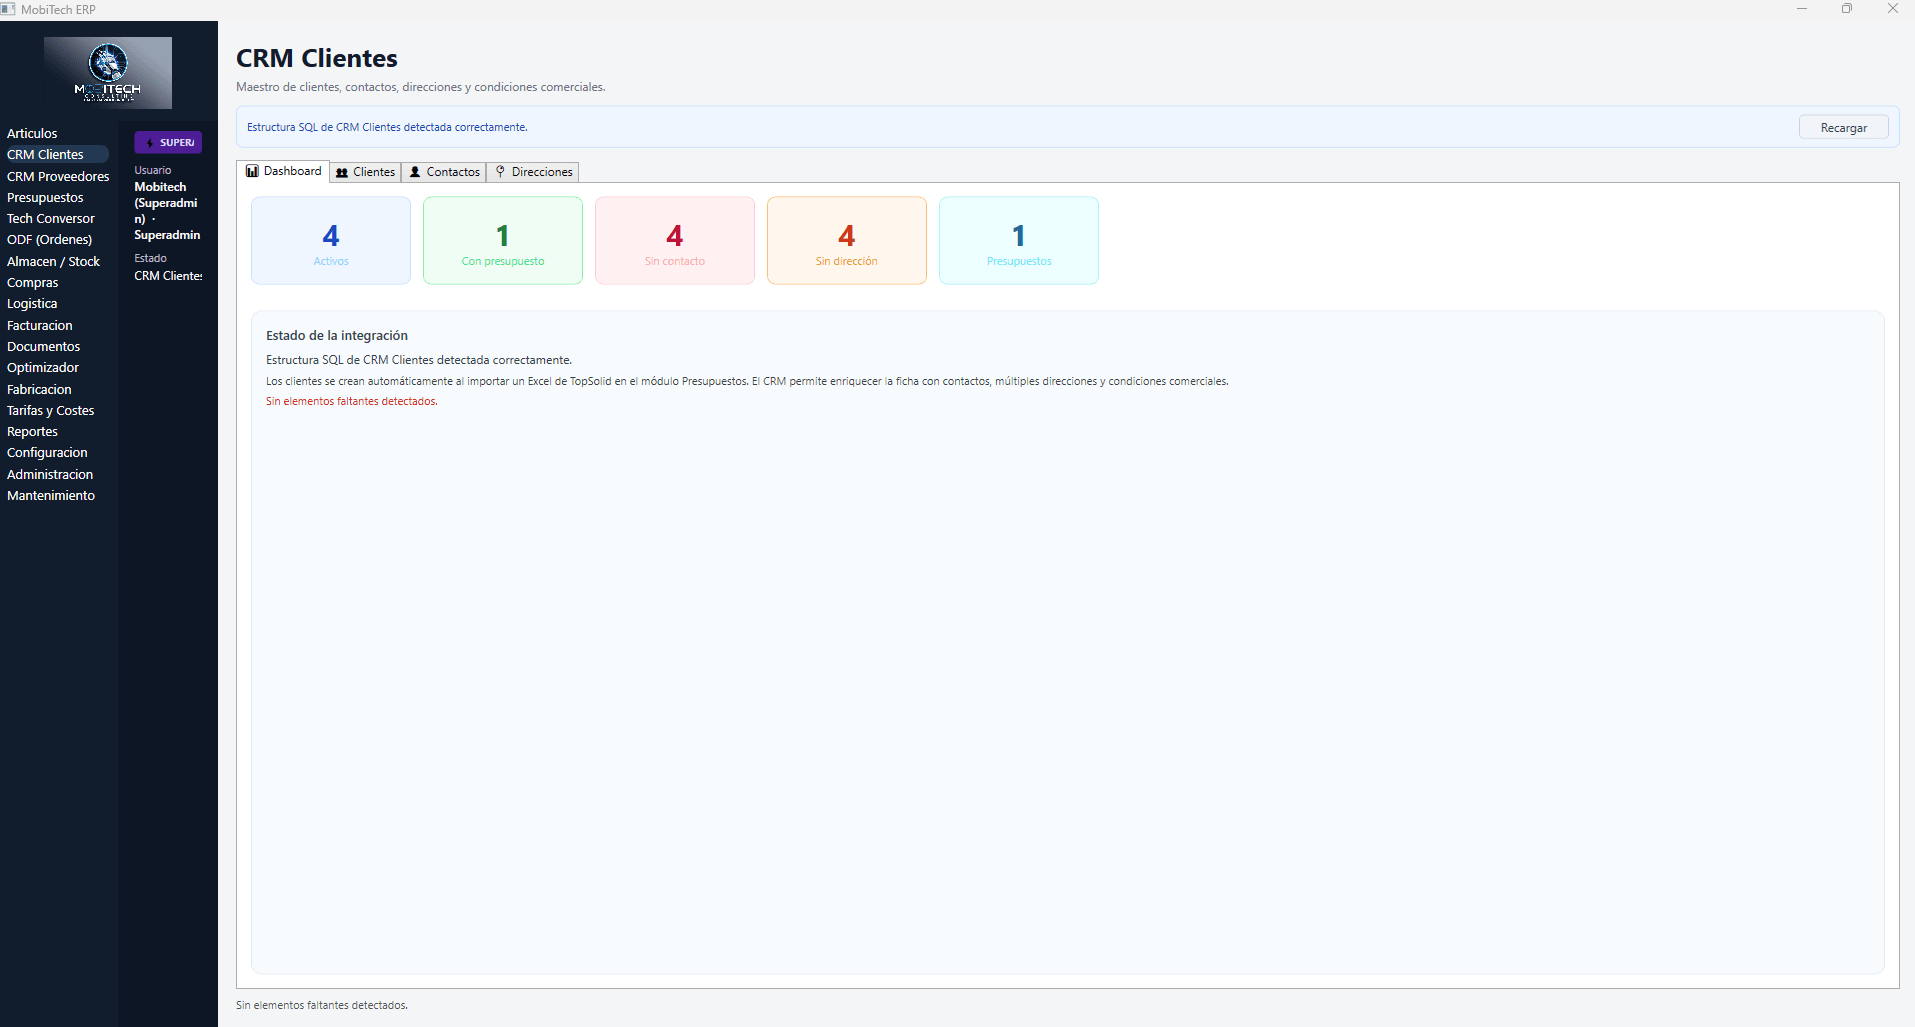Select the people icon on the Clientes tab

pos(344,172)
